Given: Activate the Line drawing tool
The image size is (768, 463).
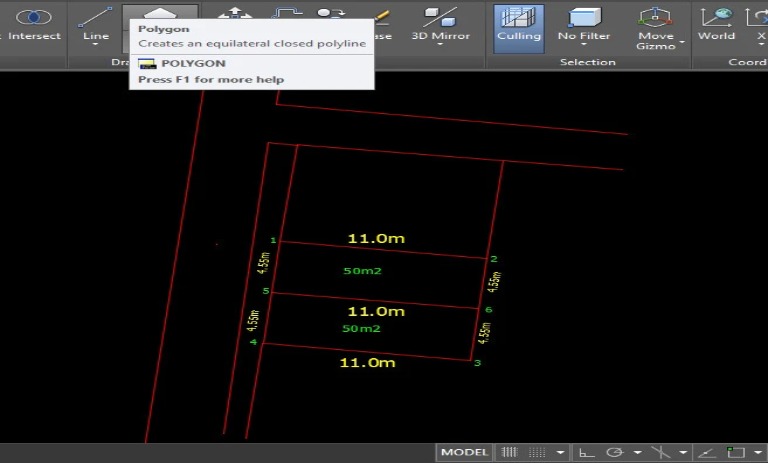Looking at the screenshot, I should tap(96, 22).
